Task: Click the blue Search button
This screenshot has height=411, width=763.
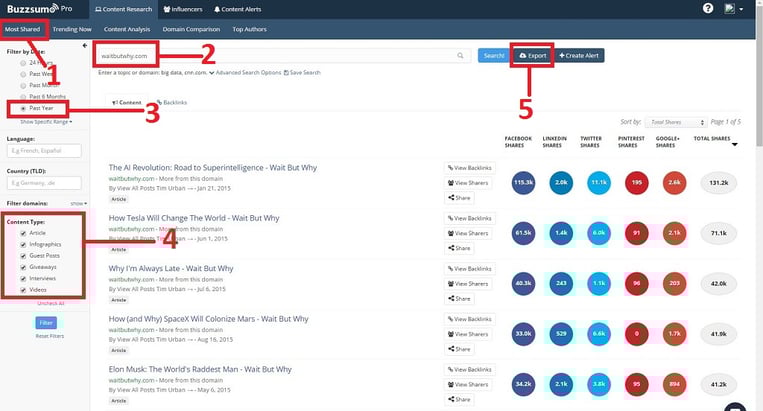Action: (x=493, y=55)
